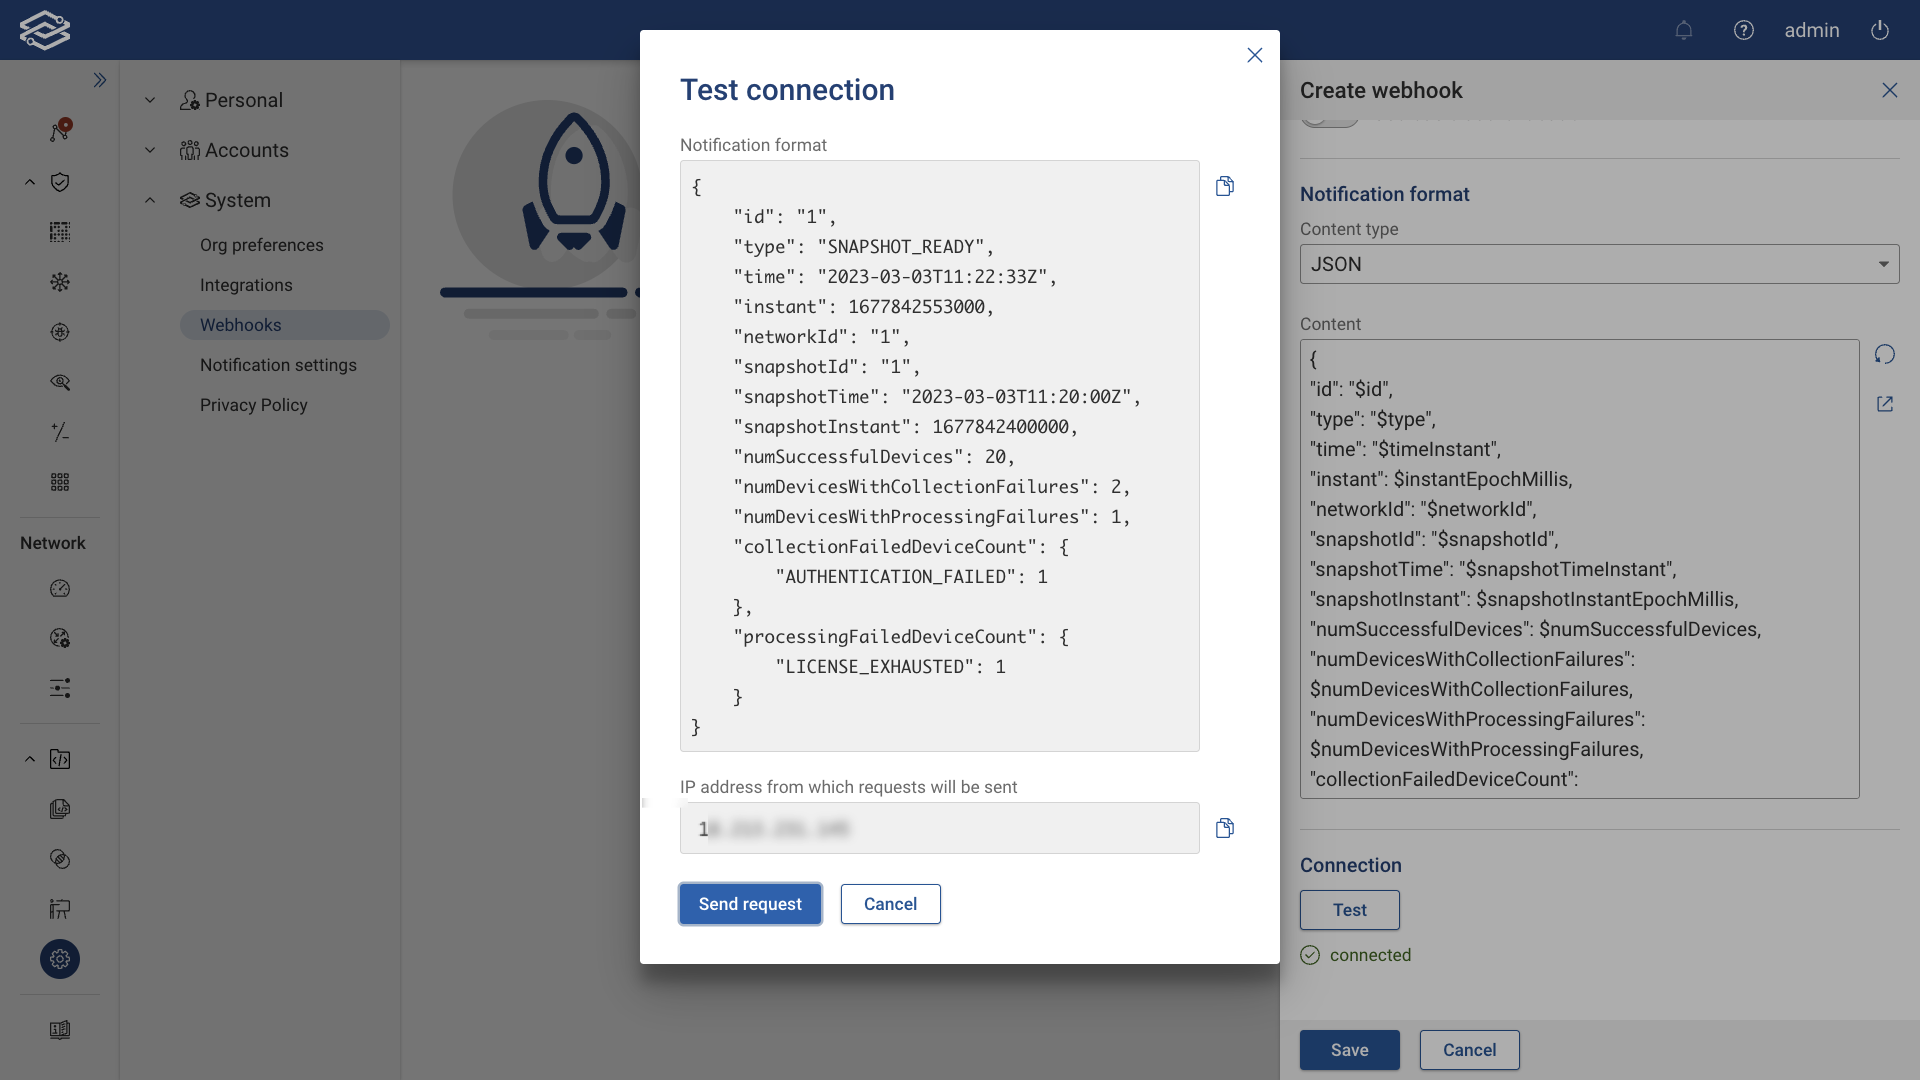The image size is (1920, 1080).
Task: Click the power/logout icon
Action: tap(1879, 30)
